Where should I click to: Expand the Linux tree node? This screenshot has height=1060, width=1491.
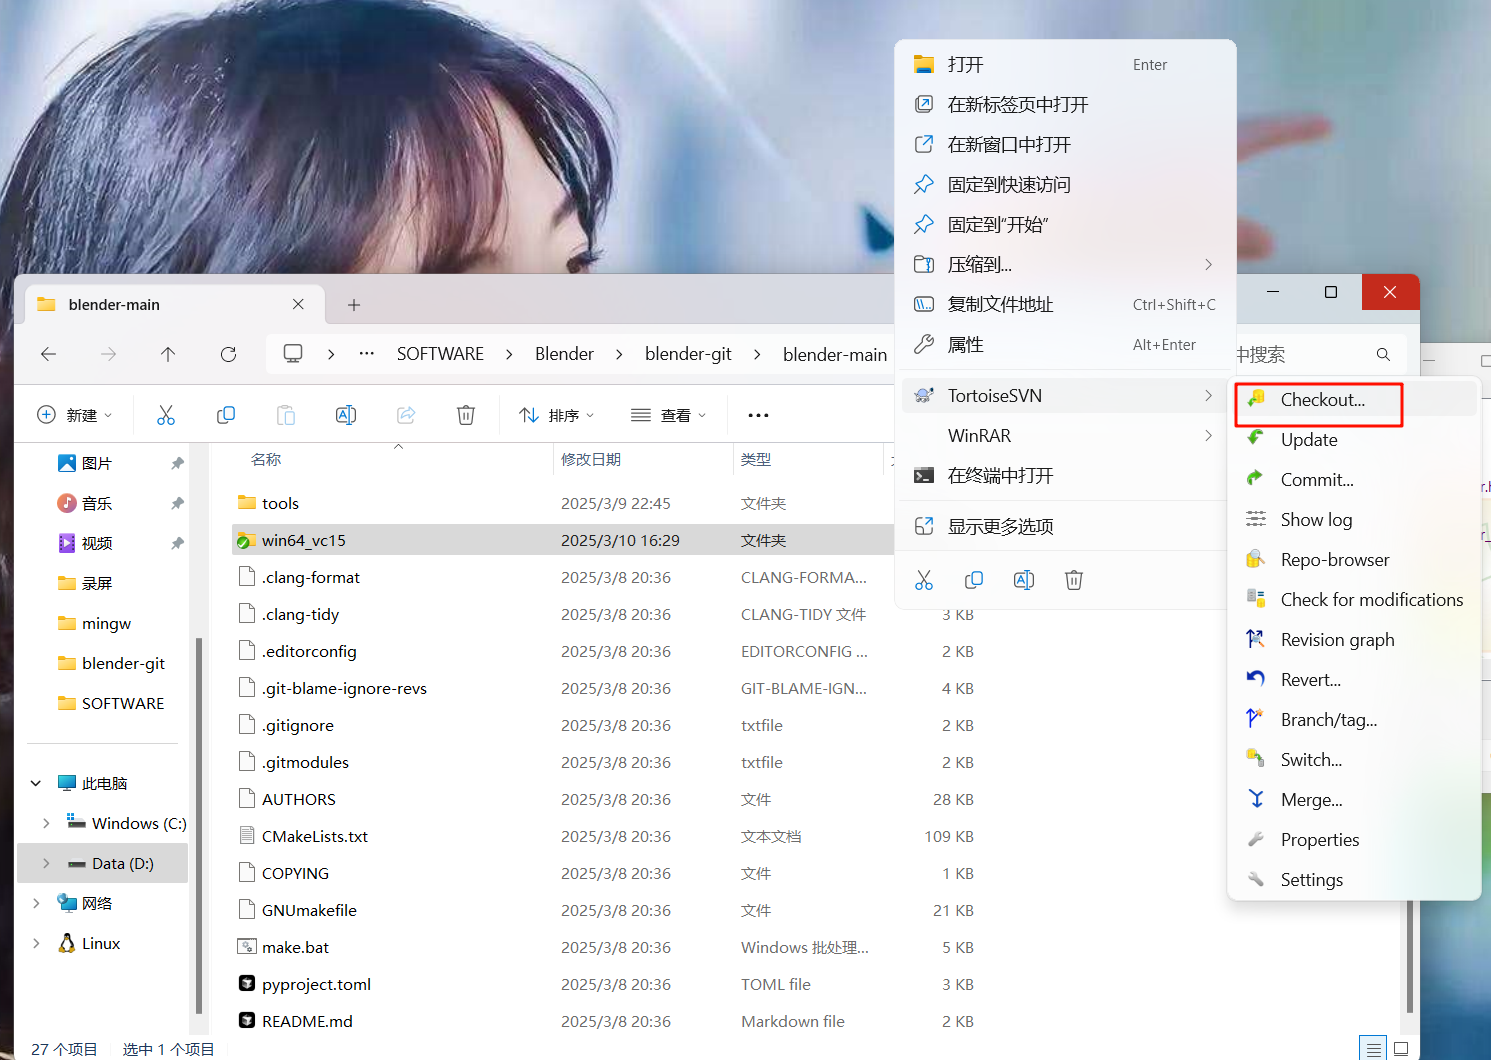pos(36,943)
